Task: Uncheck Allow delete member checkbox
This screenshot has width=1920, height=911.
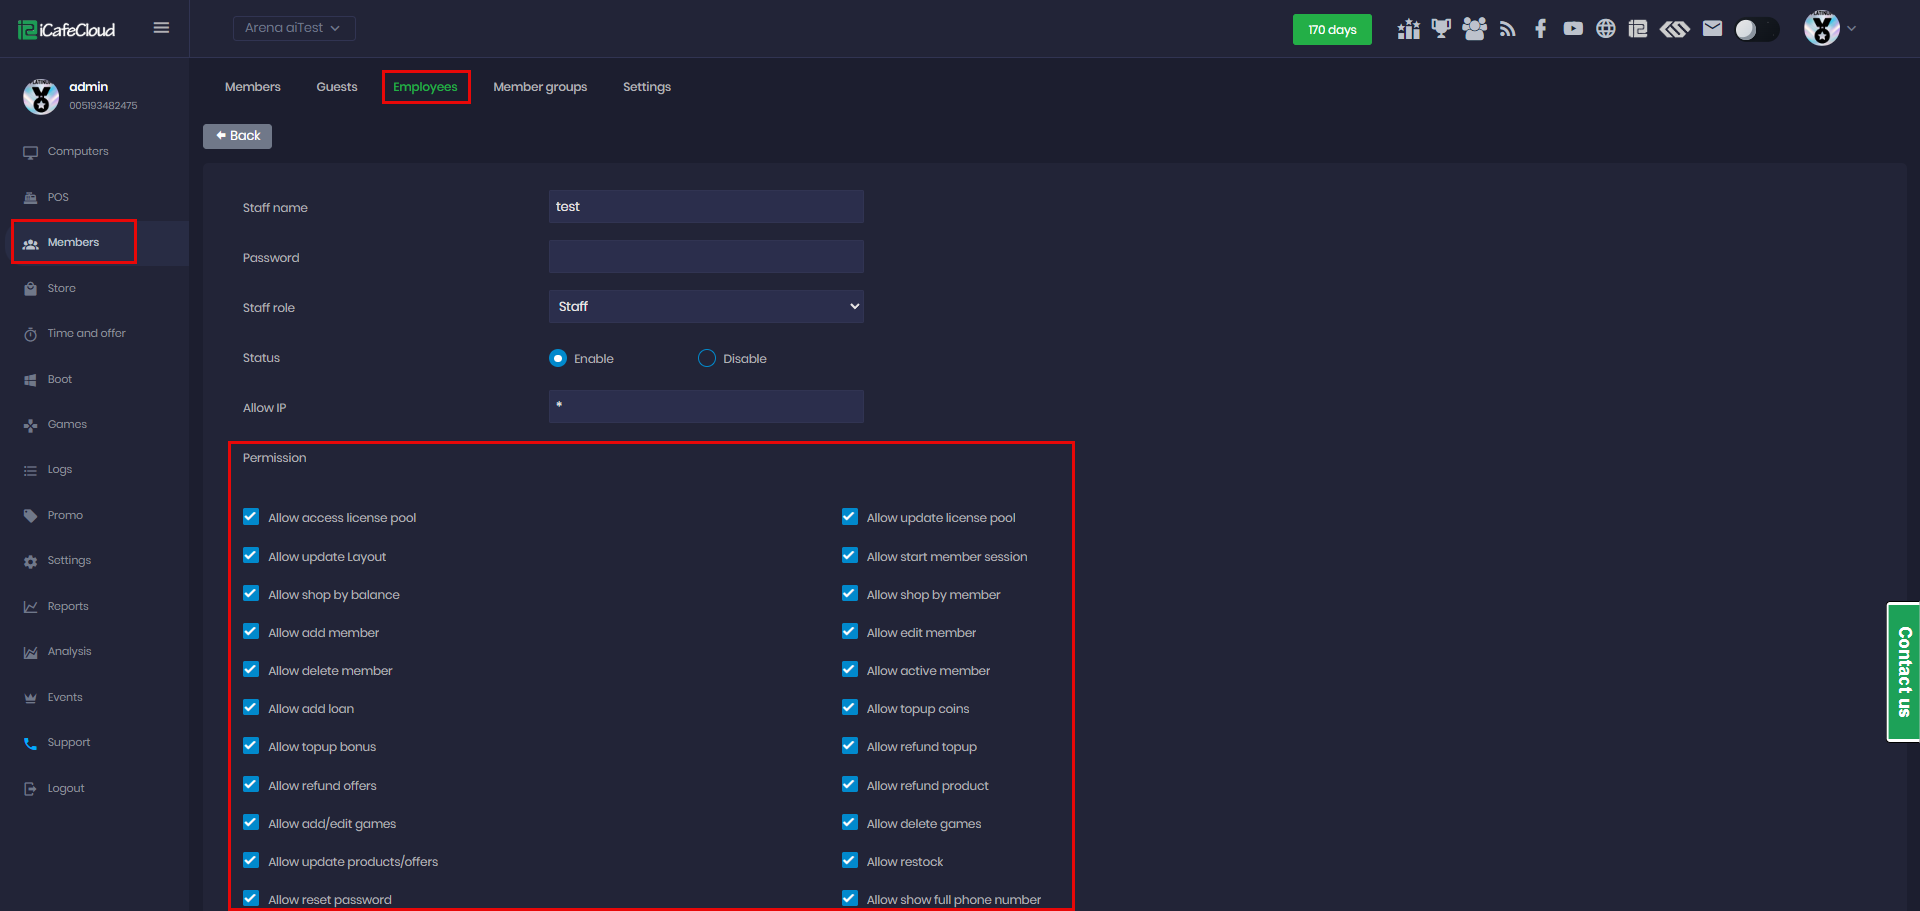Action: pos(251,670)
